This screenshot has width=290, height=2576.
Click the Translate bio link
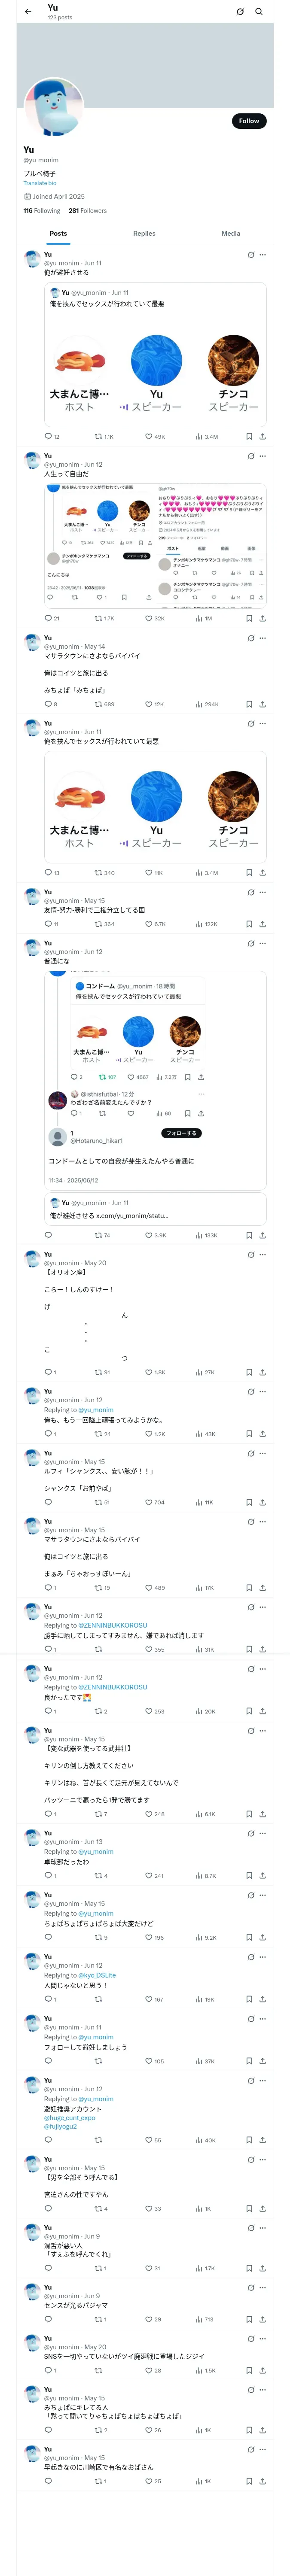pyautogui.click(x=40, y=183)
